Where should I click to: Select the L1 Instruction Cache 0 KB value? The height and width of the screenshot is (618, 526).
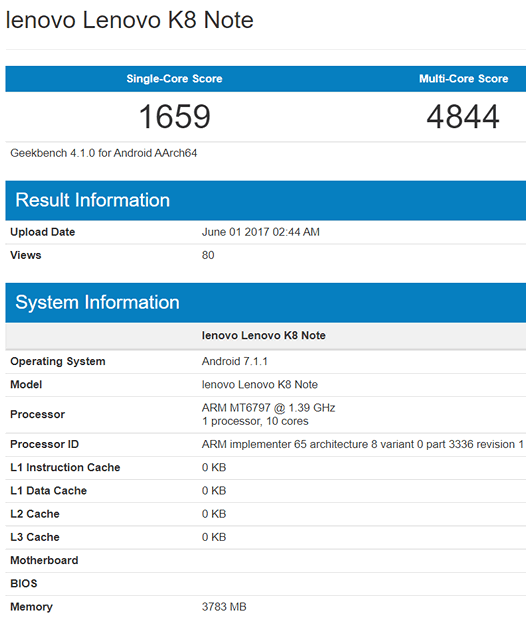(x=214, y=467)
